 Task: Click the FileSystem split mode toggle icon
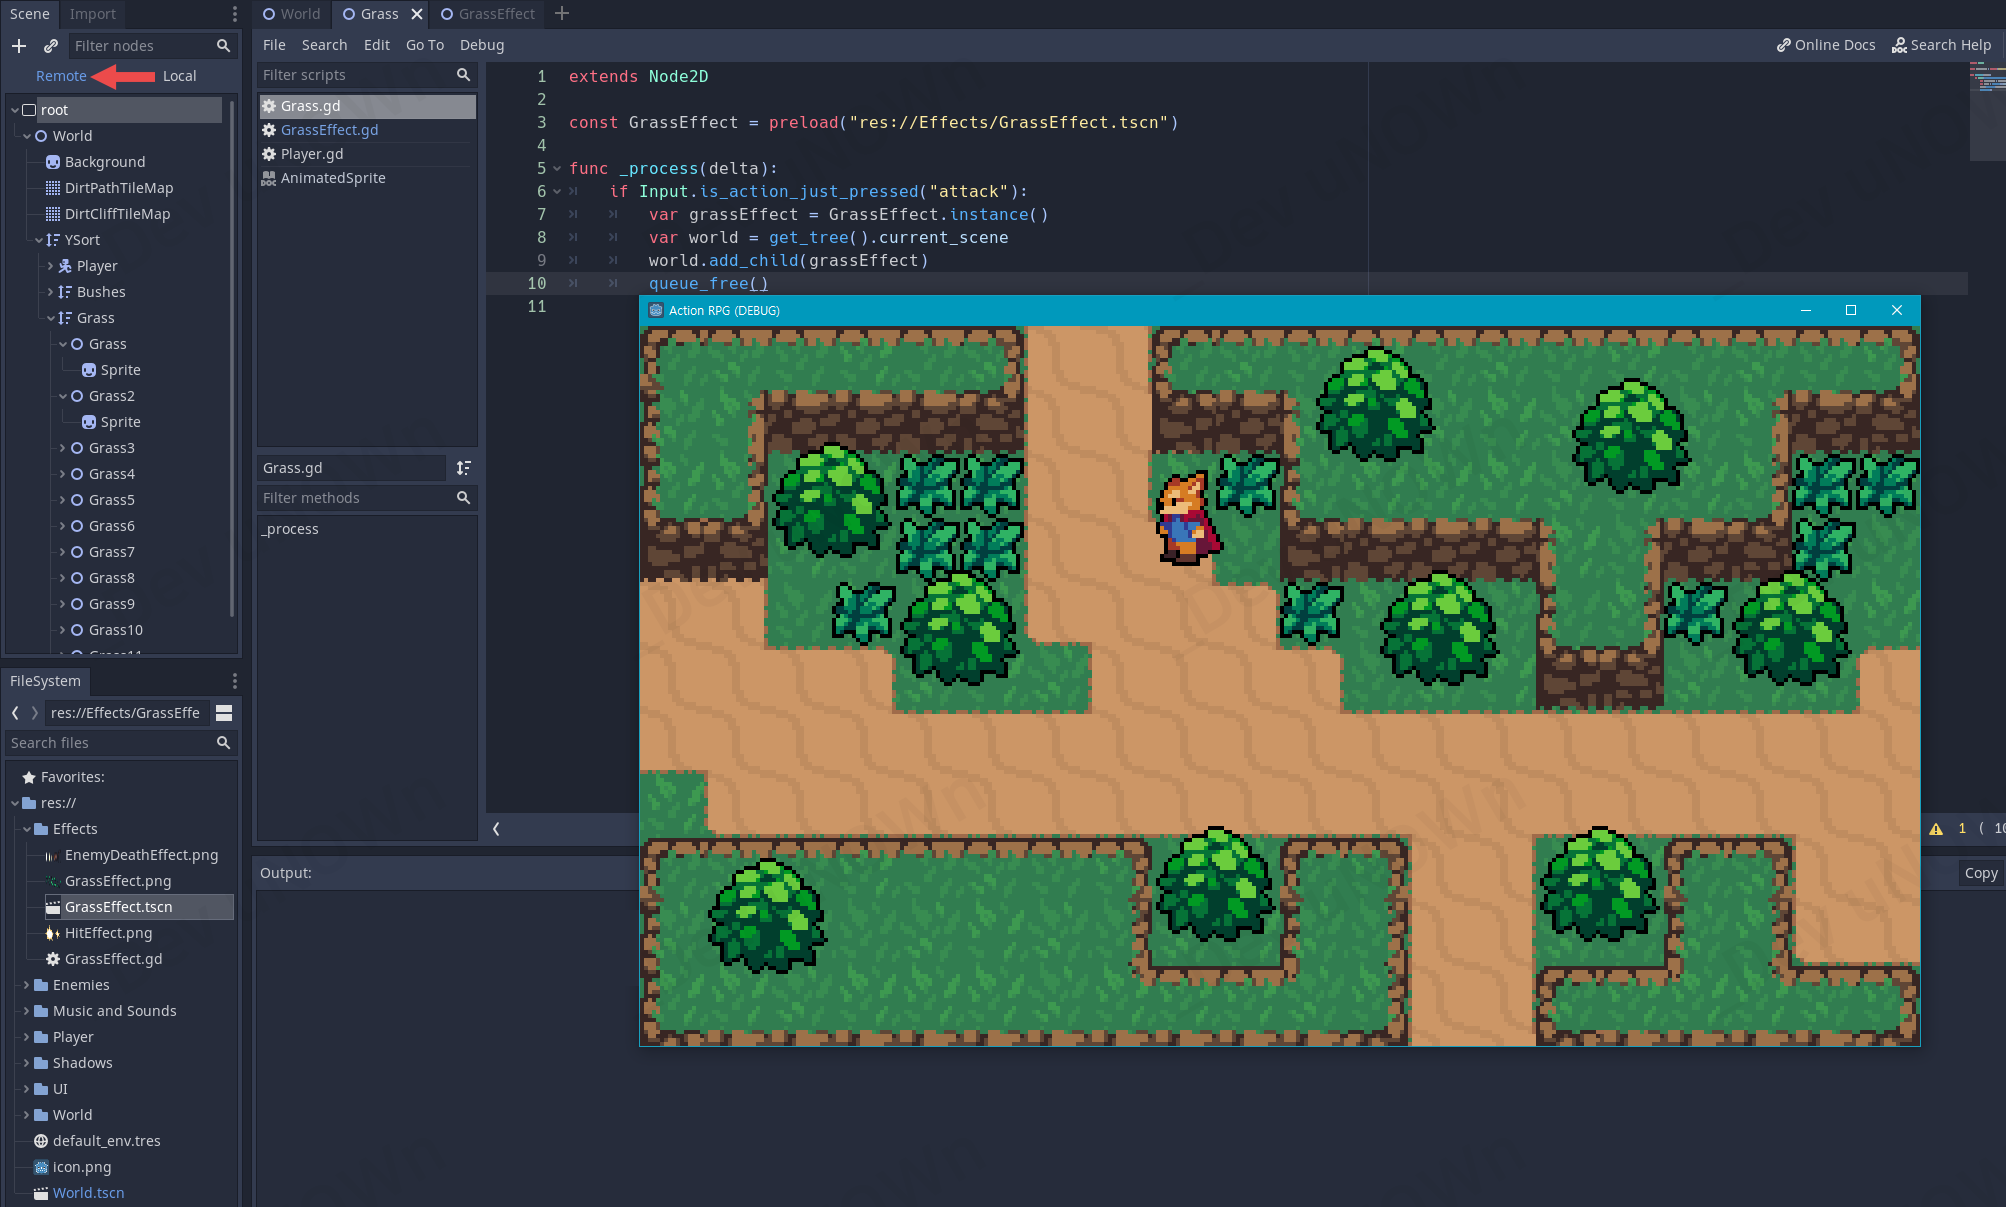coord(224,713)
